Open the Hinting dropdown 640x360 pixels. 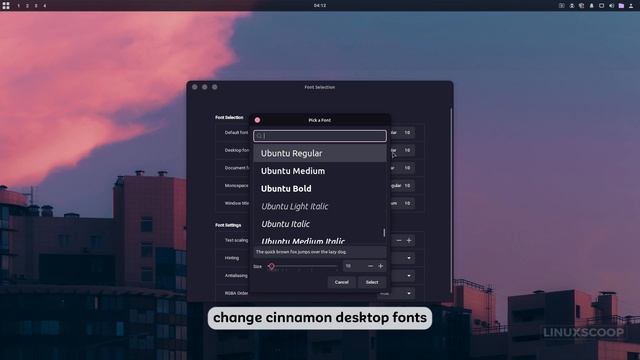(x=402, y=258)
